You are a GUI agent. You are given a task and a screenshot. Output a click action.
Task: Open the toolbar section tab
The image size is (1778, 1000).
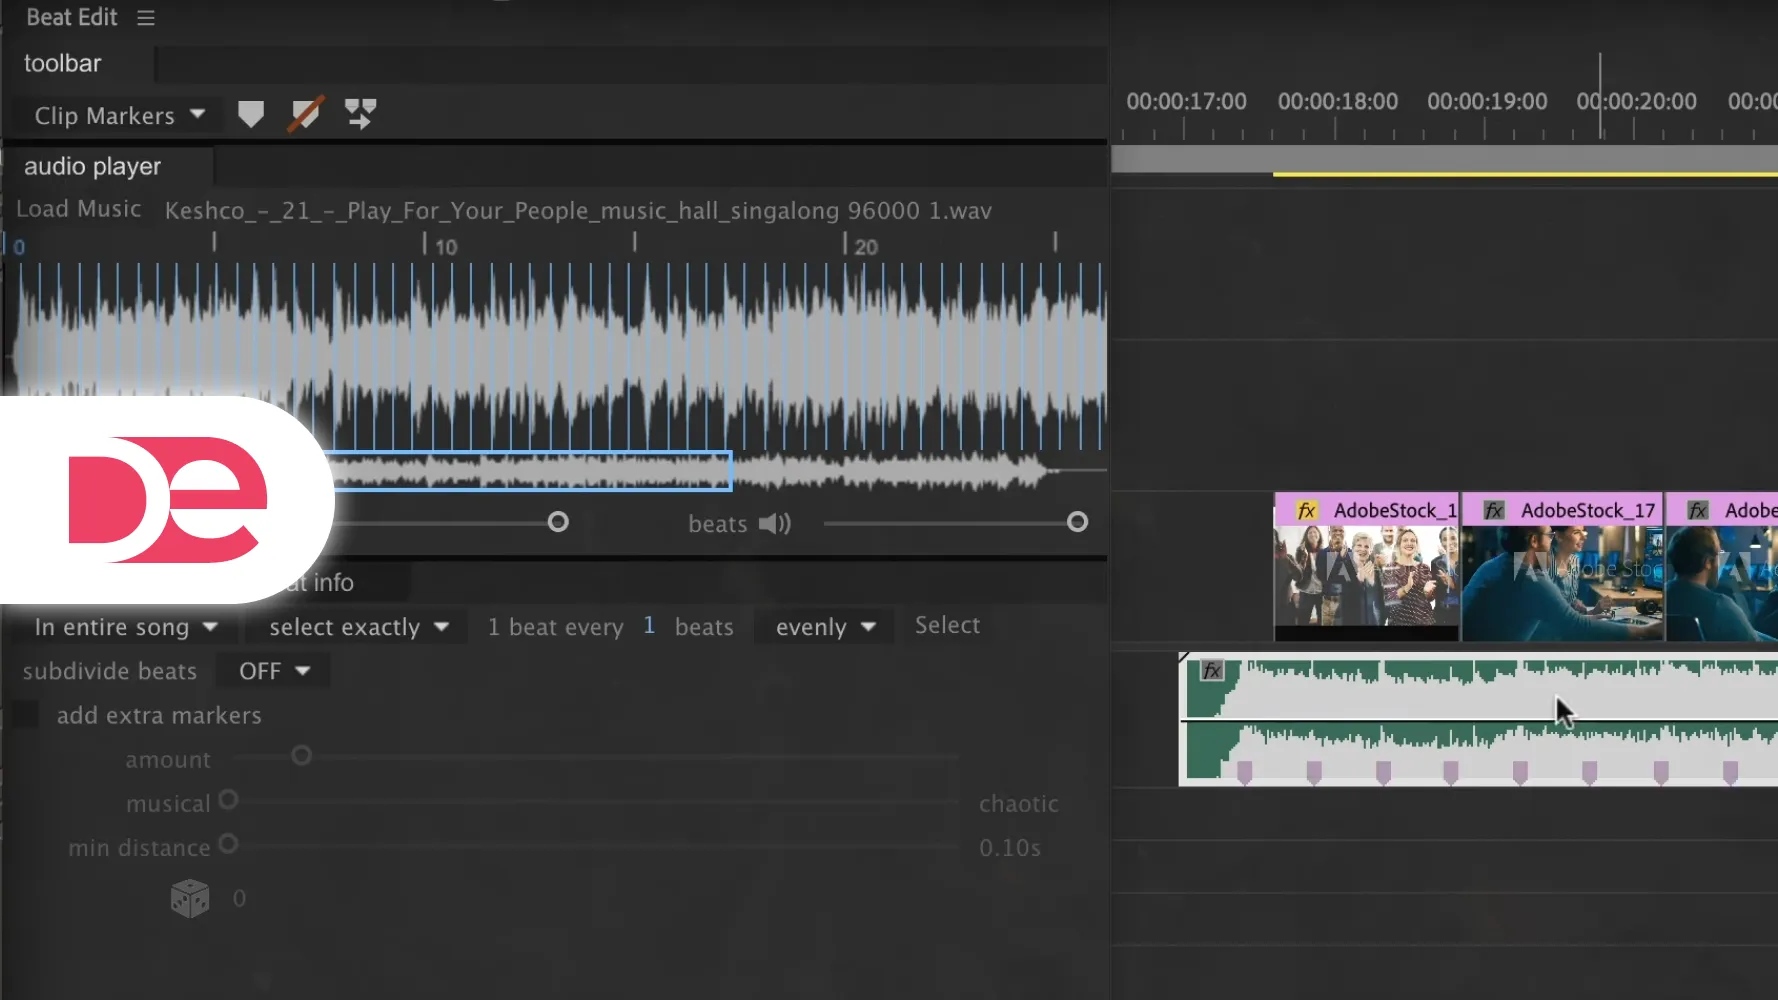[62, 63]
